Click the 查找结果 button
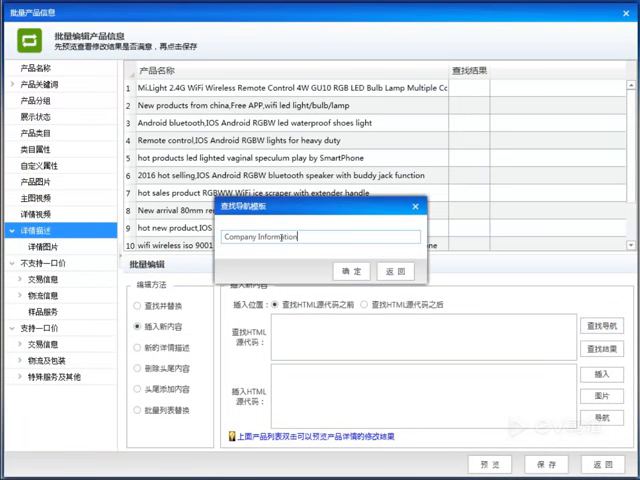 (x=602, y=349)
